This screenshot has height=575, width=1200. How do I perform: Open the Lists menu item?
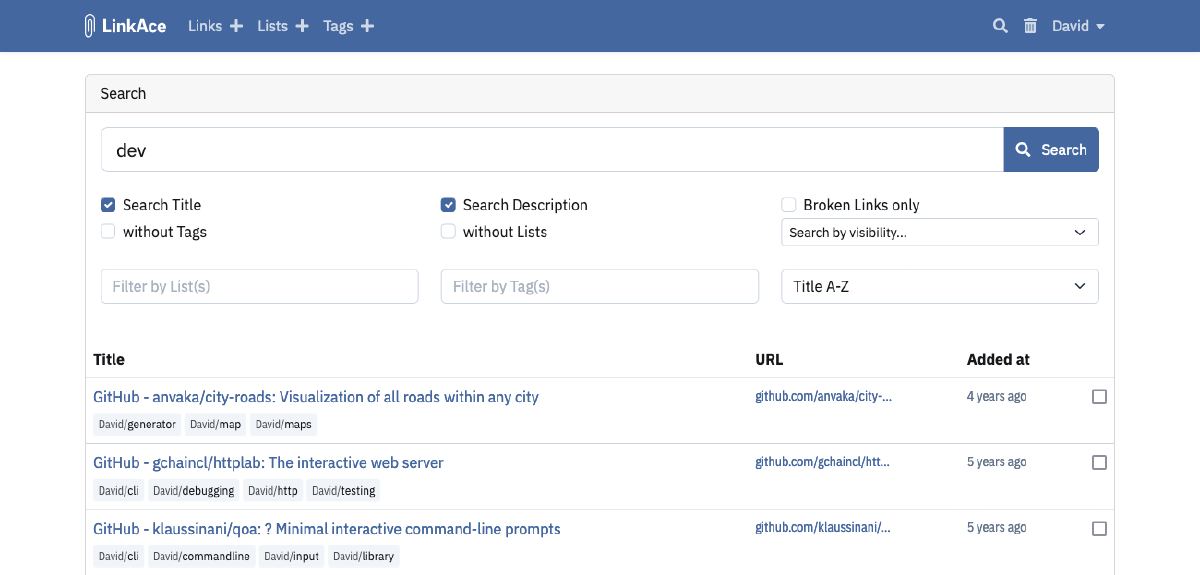tap(272, 26)
